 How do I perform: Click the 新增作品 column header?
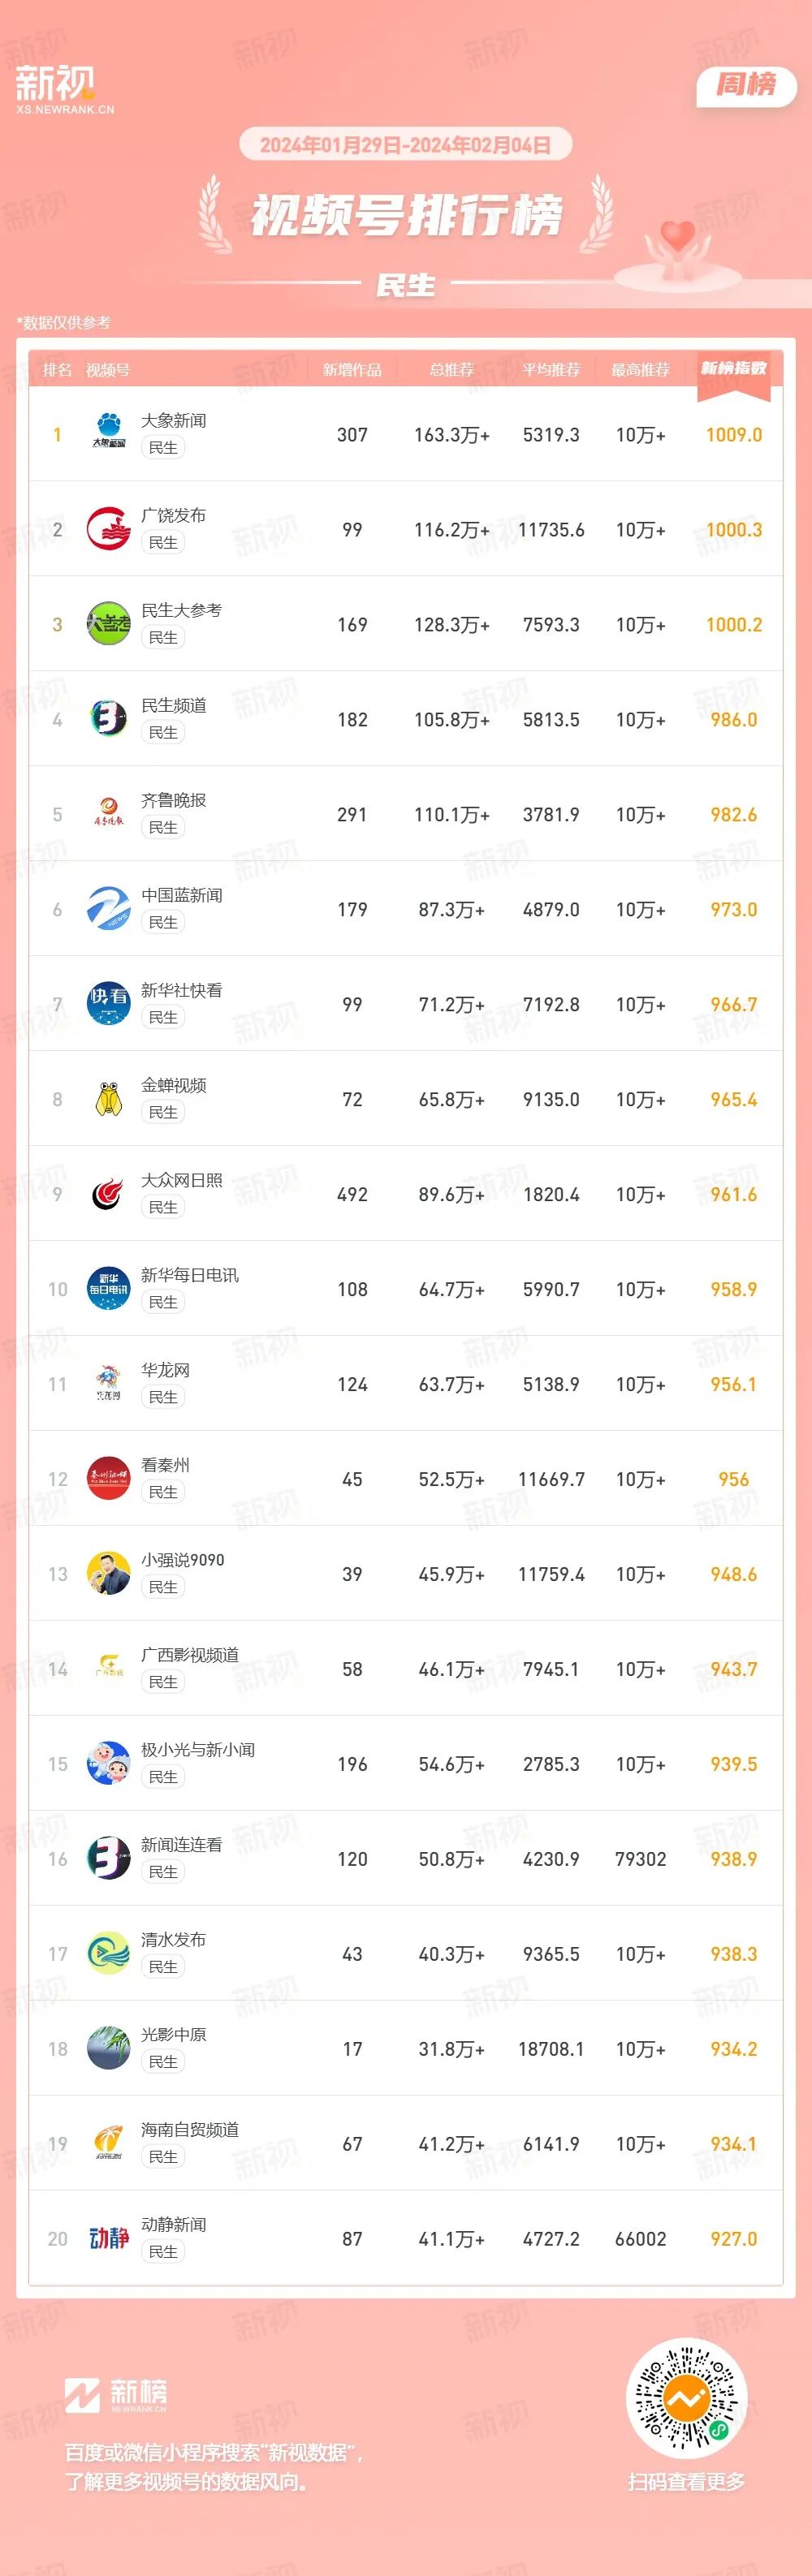coord(352,370)
